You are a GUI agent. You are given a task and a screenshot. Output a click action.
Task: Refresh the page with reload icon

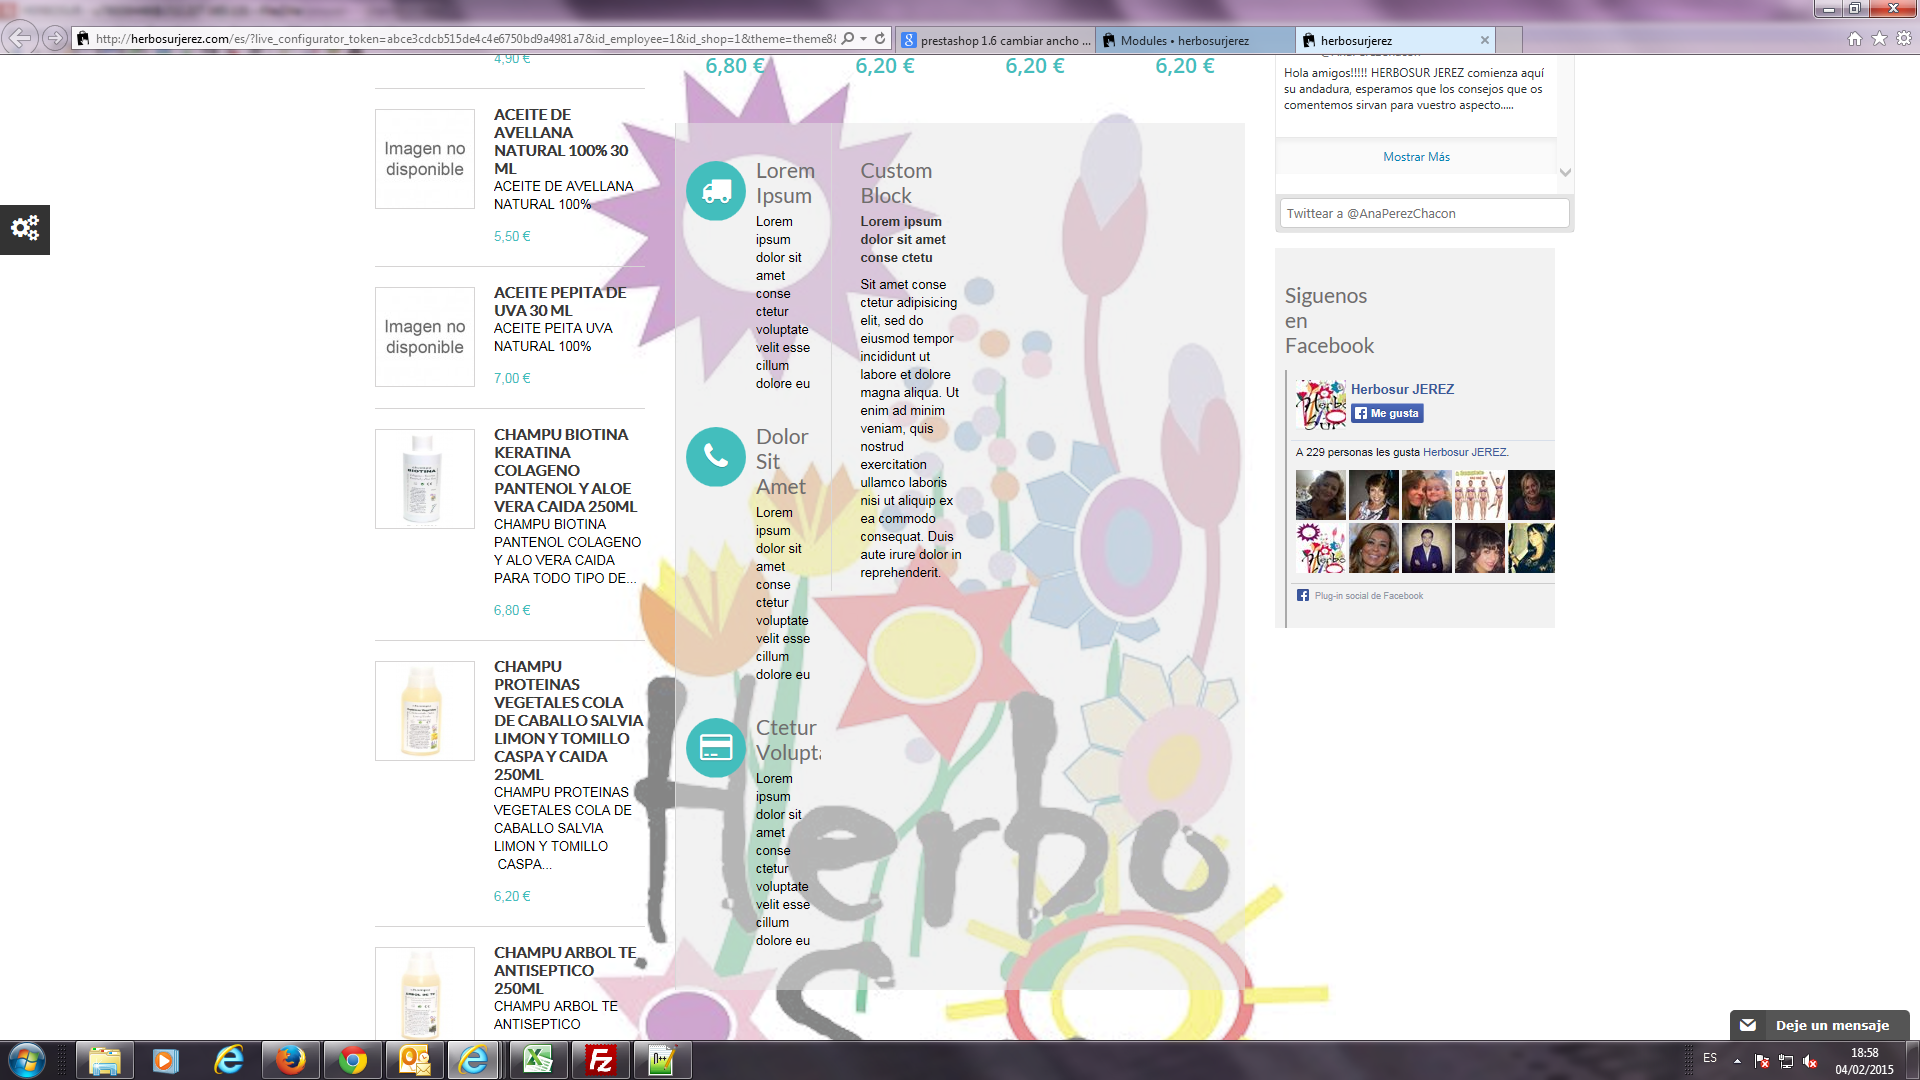[x=880, y=38]
